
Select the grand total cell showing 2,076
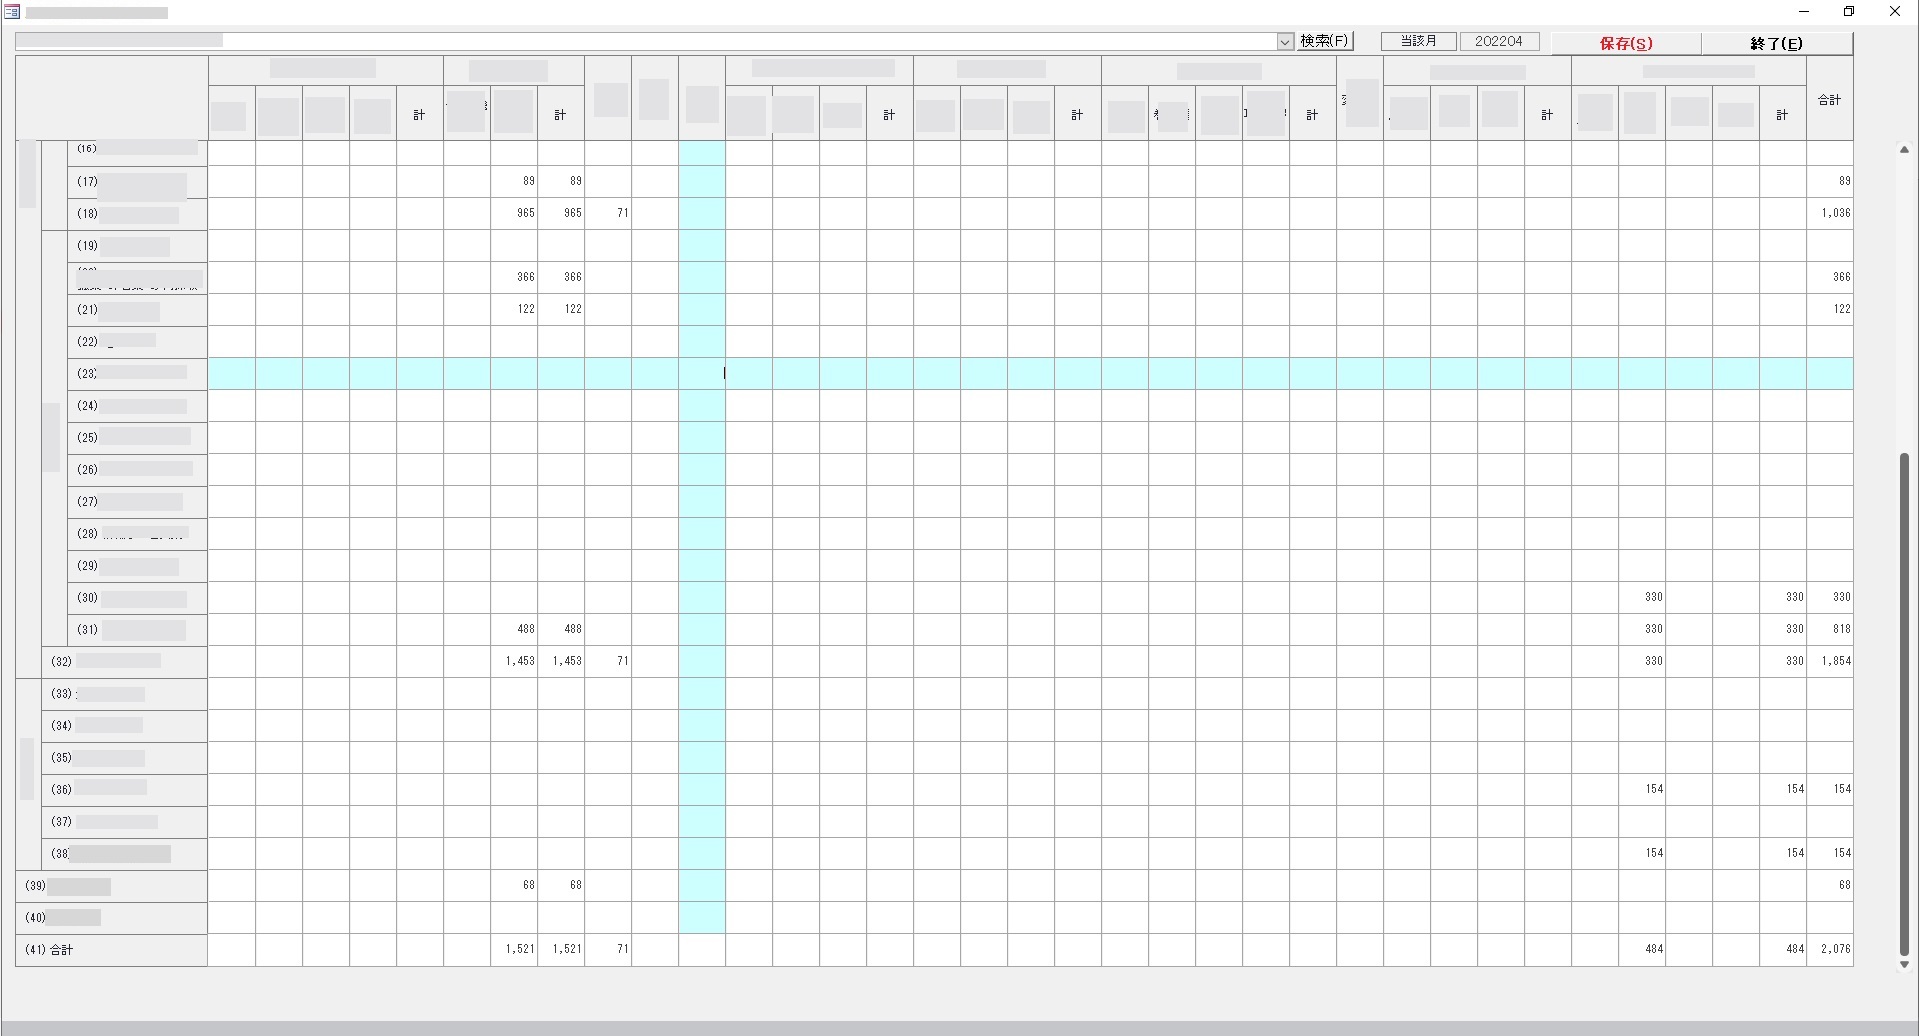coord(1829,949)
